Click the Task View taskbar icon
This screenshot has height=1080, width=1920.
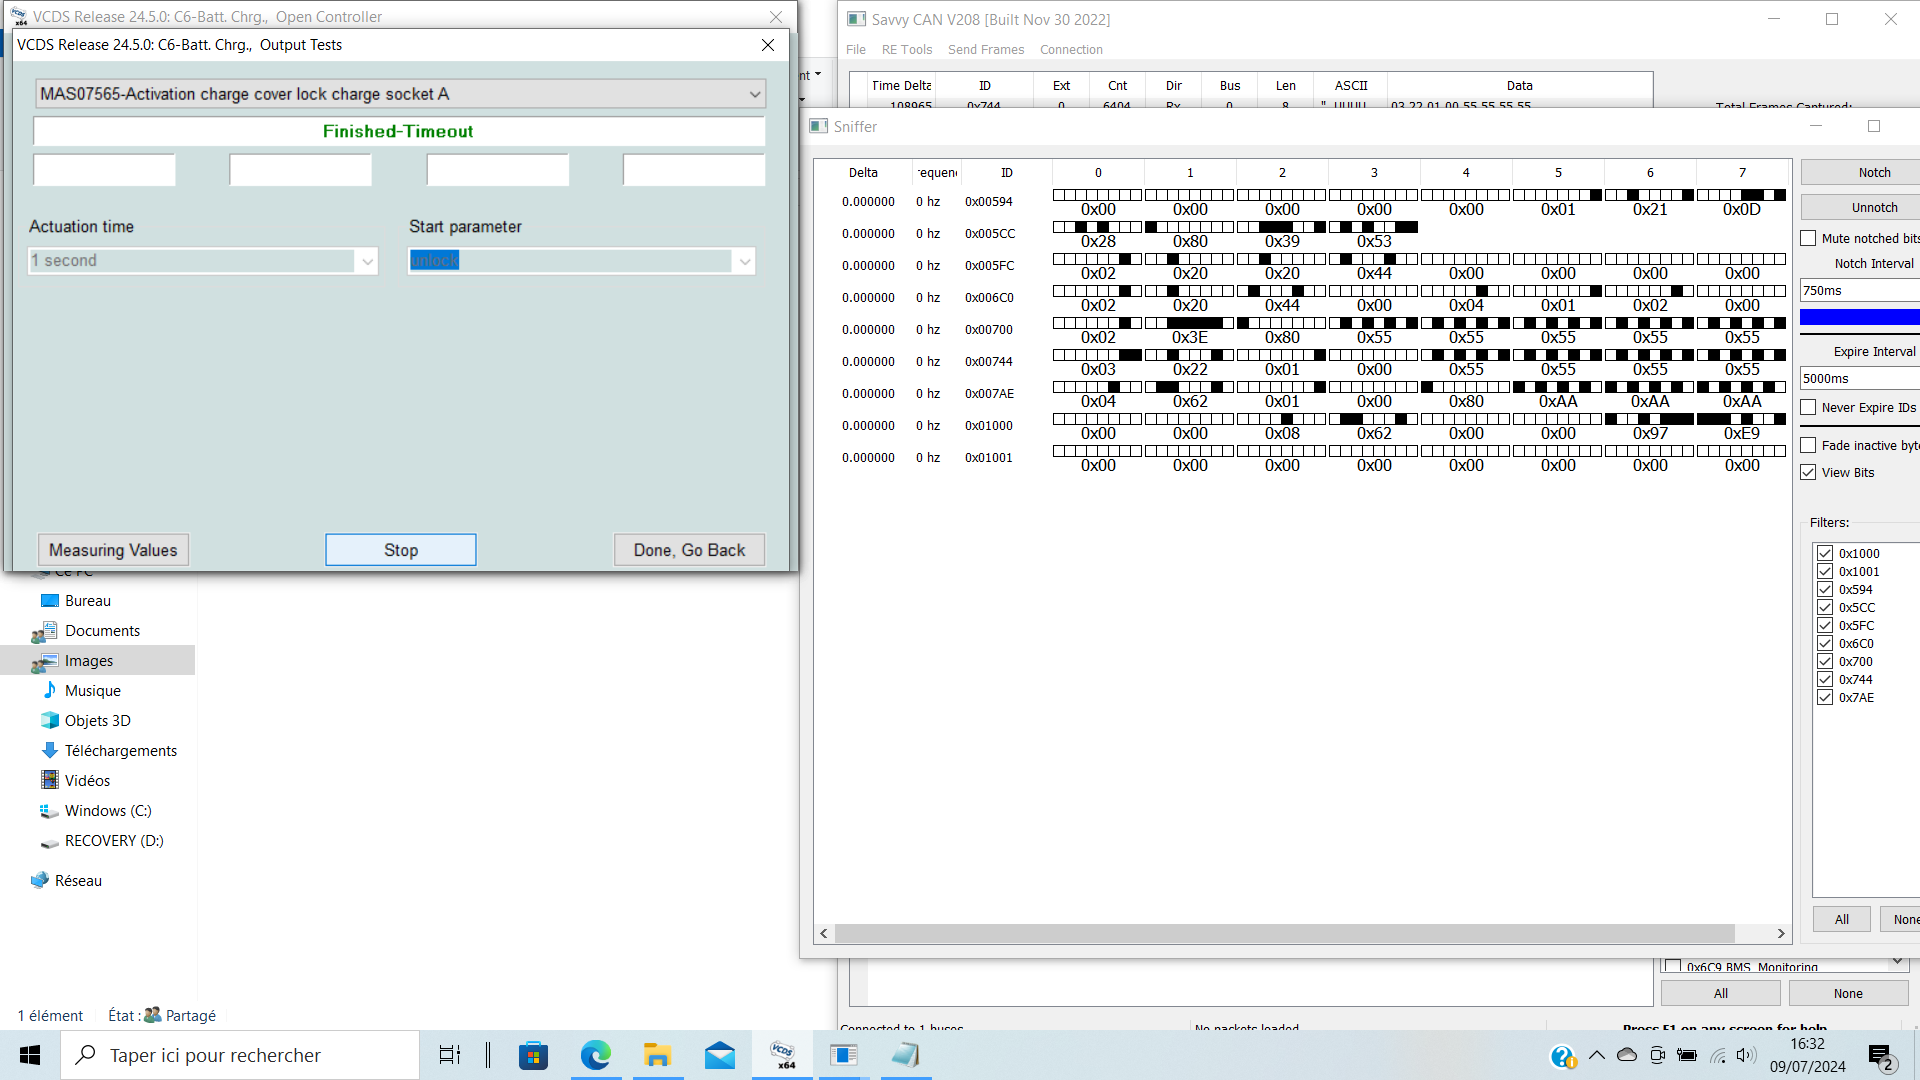450,1055
